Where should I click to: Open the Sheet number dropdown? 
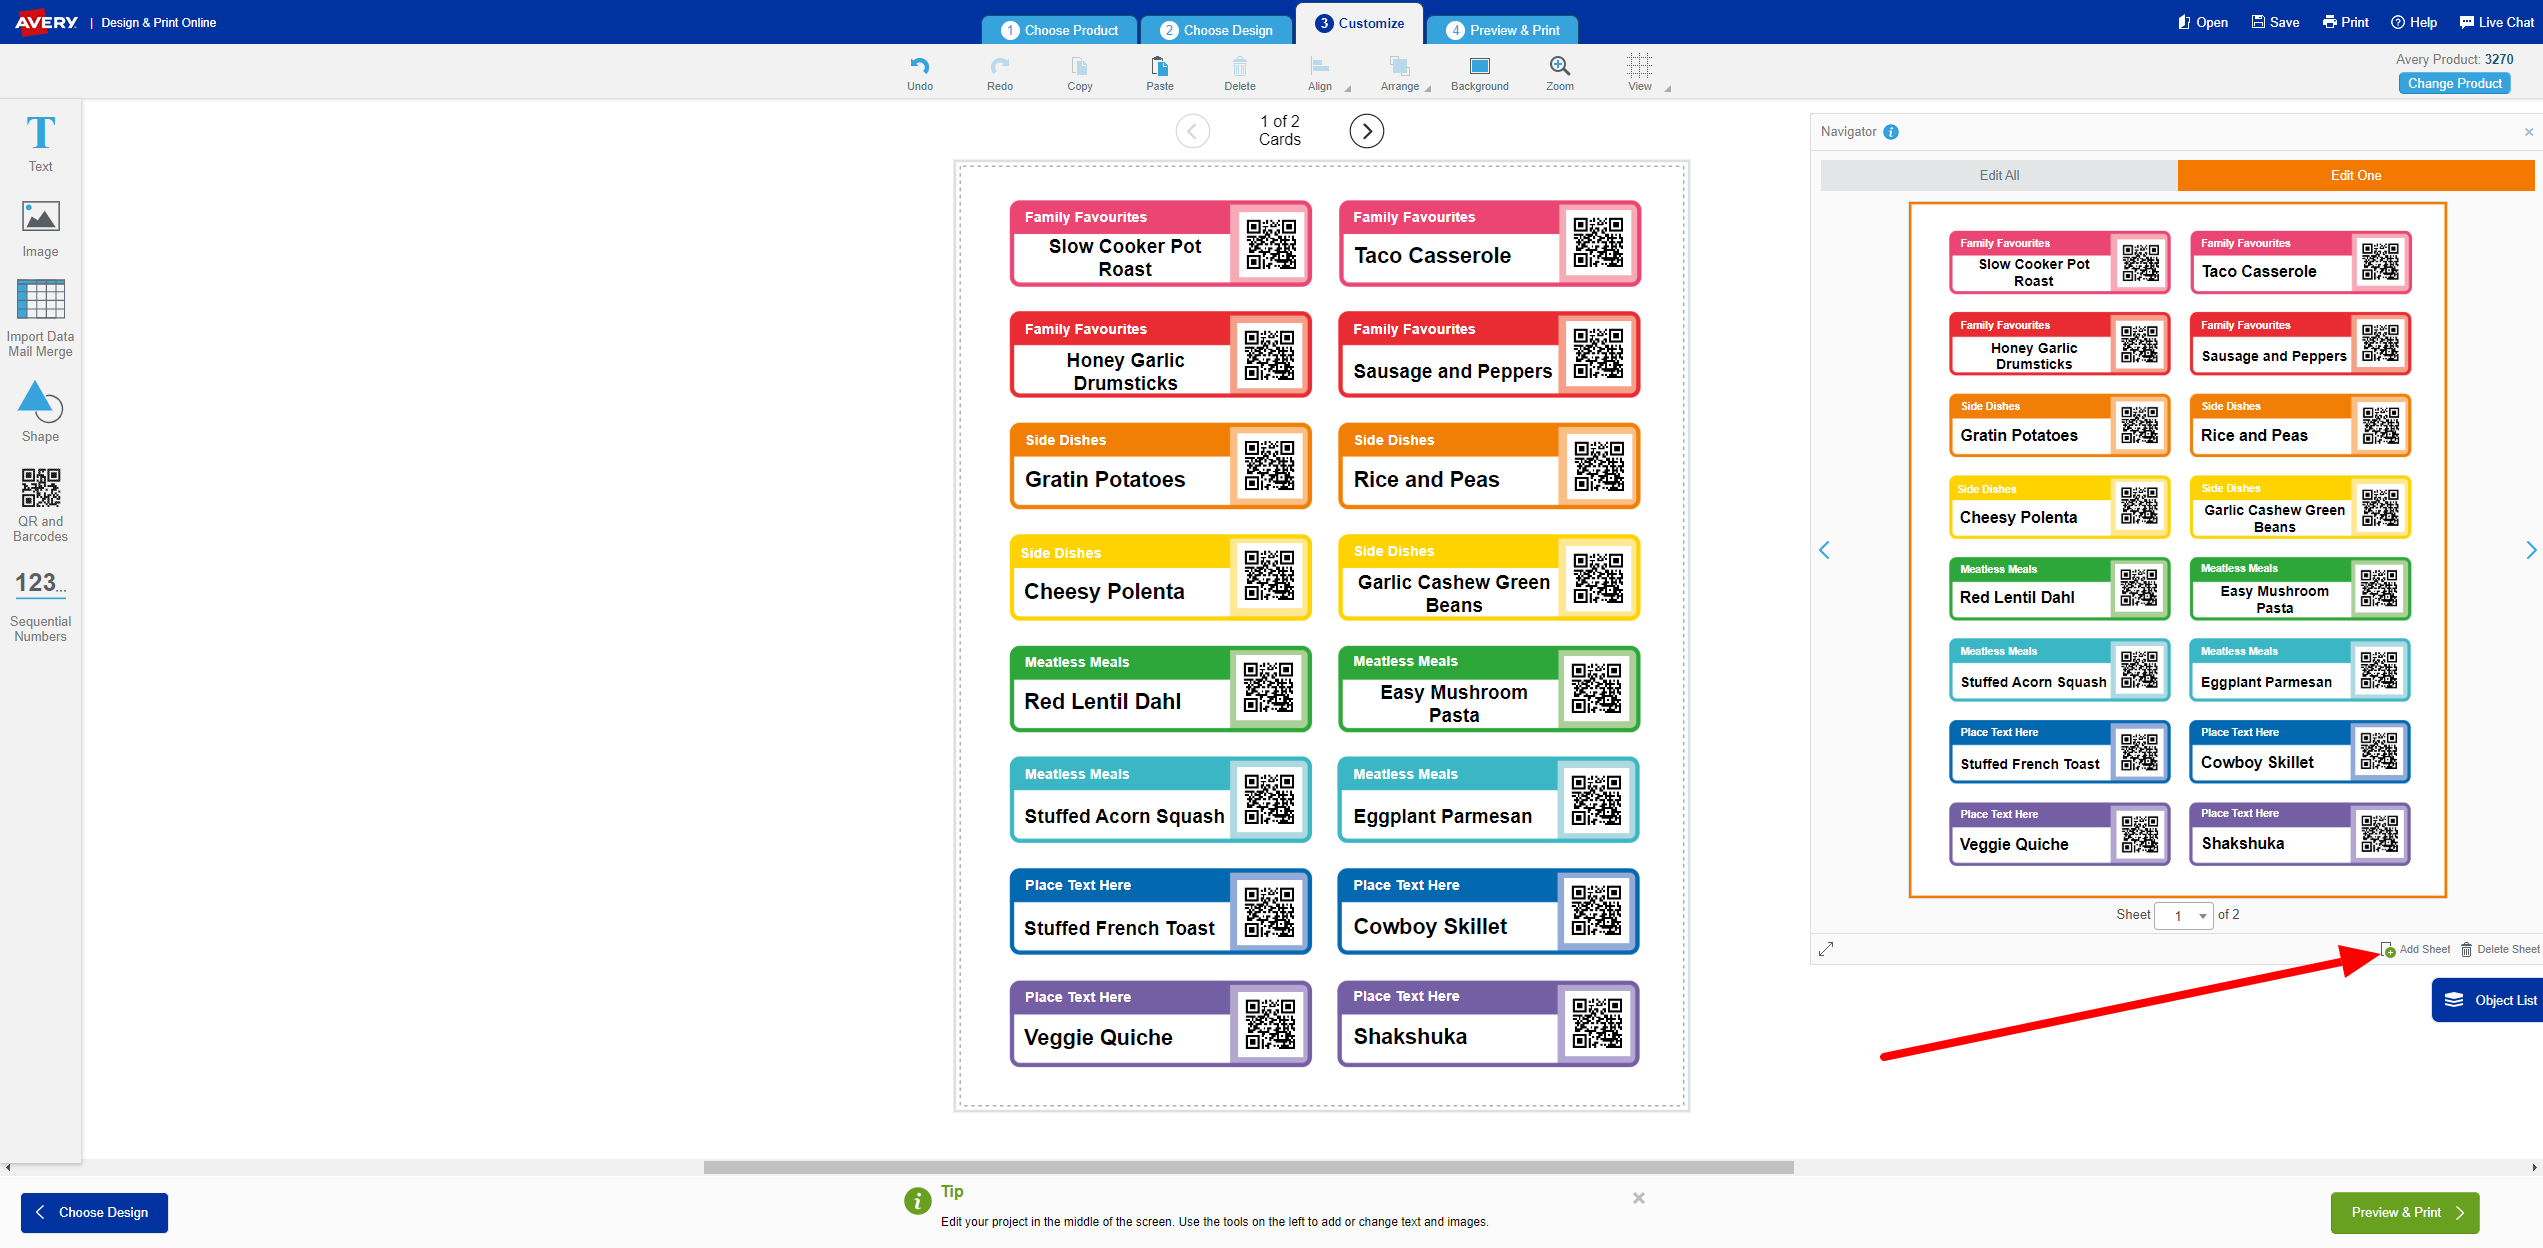(2184, 915)
